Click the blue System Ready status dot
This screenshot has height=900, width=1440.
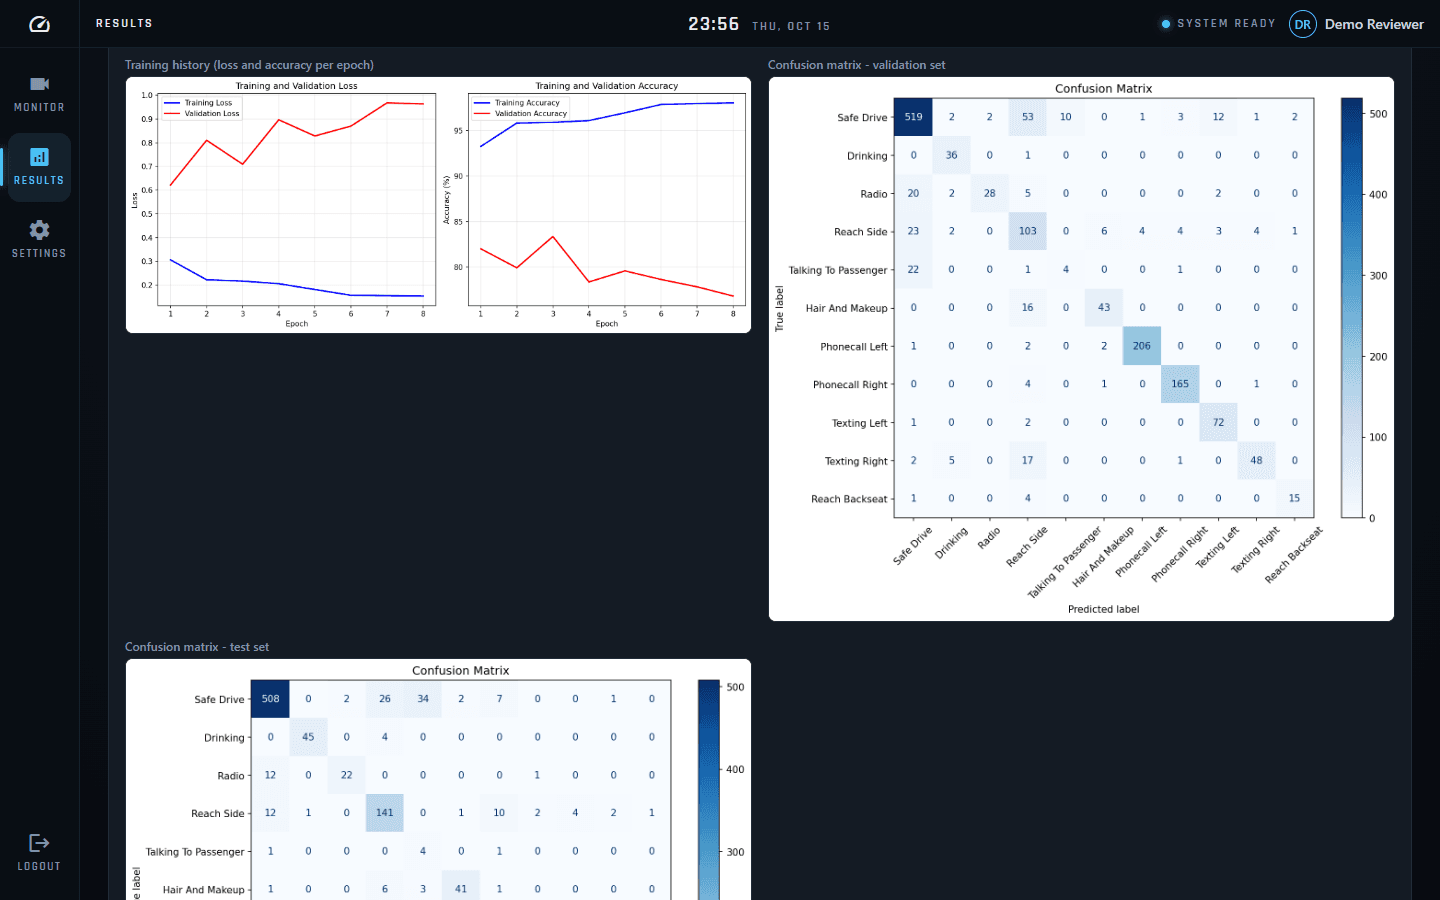tap(1166, 24)
